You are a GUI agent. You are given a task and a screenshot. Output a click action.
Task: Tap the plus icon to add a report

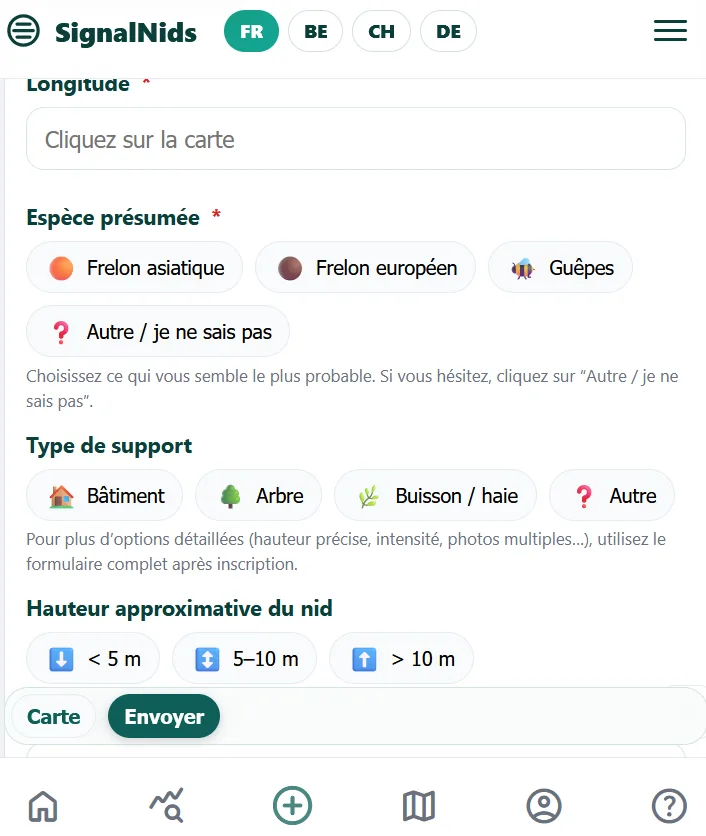click(292, 805)
